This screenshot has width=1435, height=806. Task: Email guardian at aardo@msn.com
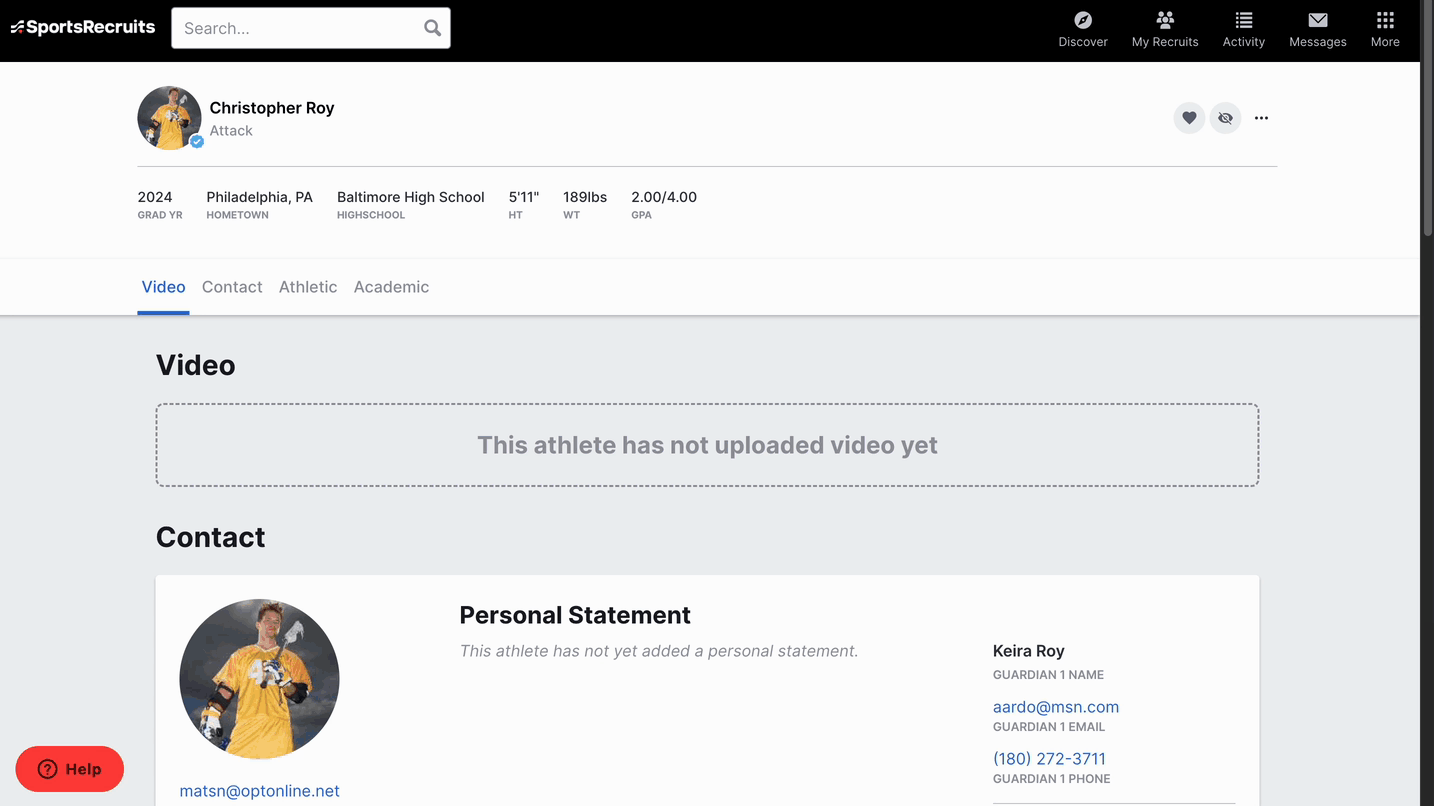pyautogui.click(x=1055, y=706)
